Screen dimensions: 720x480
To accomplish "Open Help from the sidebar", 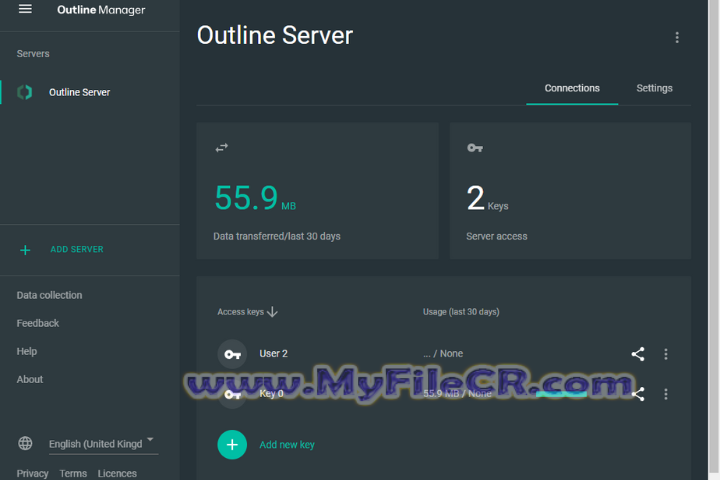I will pyautogui.click(x=27, y=351).
